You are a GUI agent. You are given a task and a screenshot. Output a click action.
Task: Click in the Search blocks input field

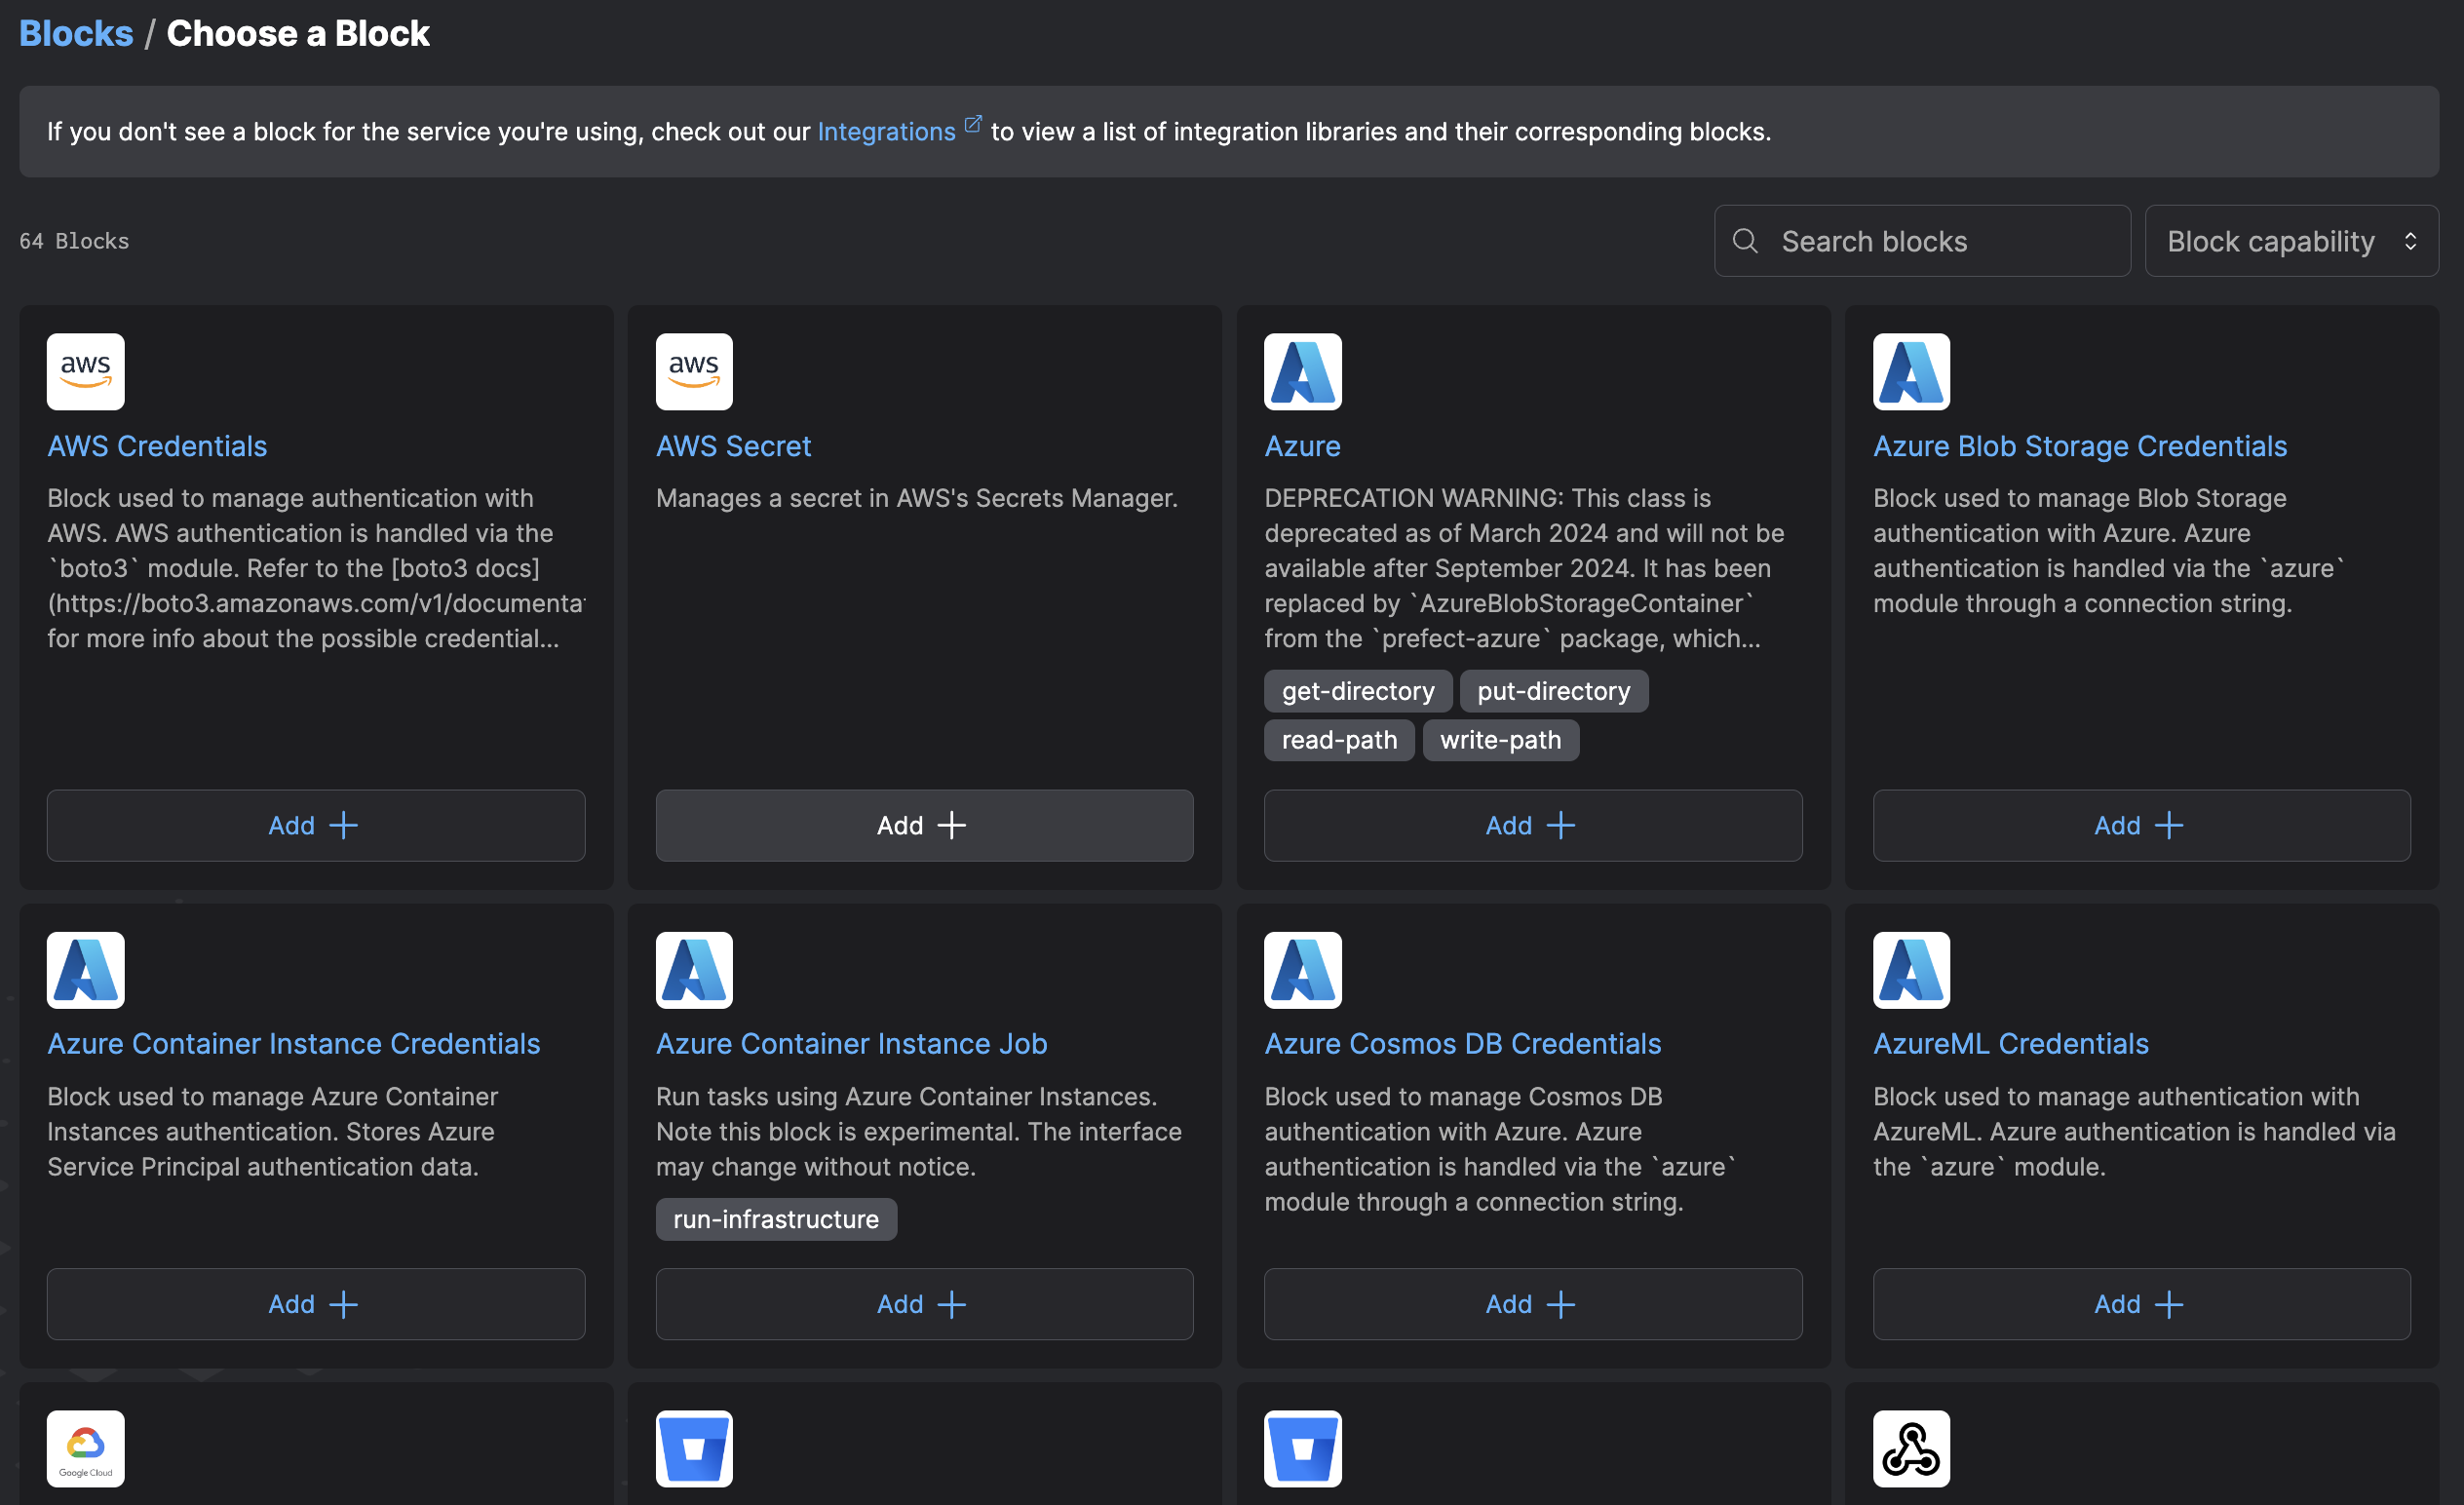(x=1922, y=240)
